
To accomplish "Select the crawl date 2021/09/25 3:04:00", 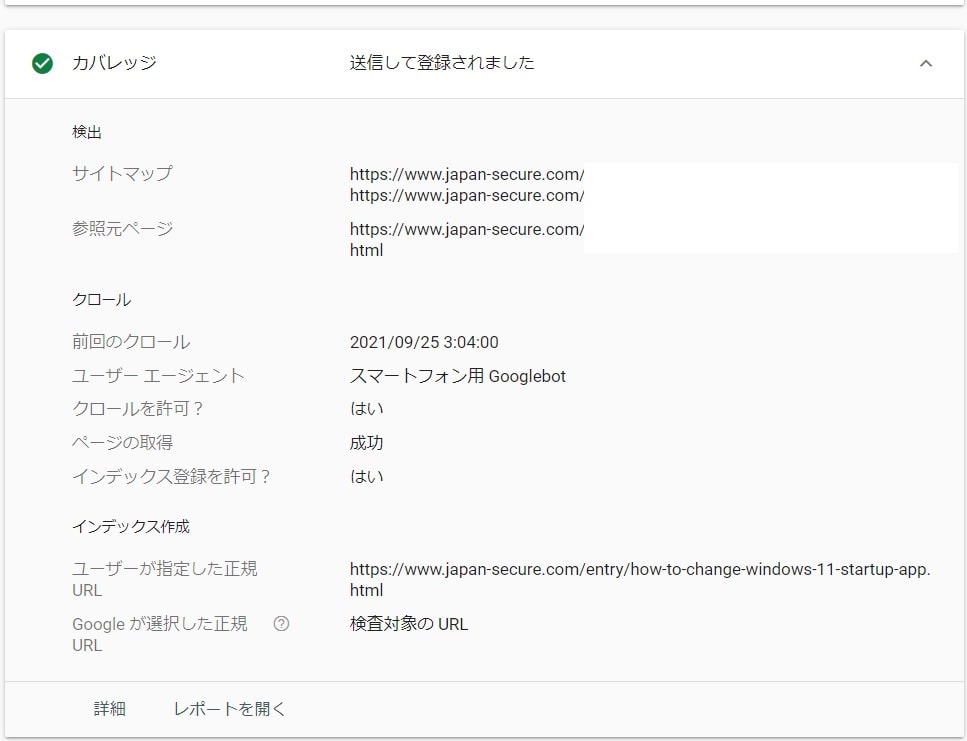I will click(x=424, y=342).
